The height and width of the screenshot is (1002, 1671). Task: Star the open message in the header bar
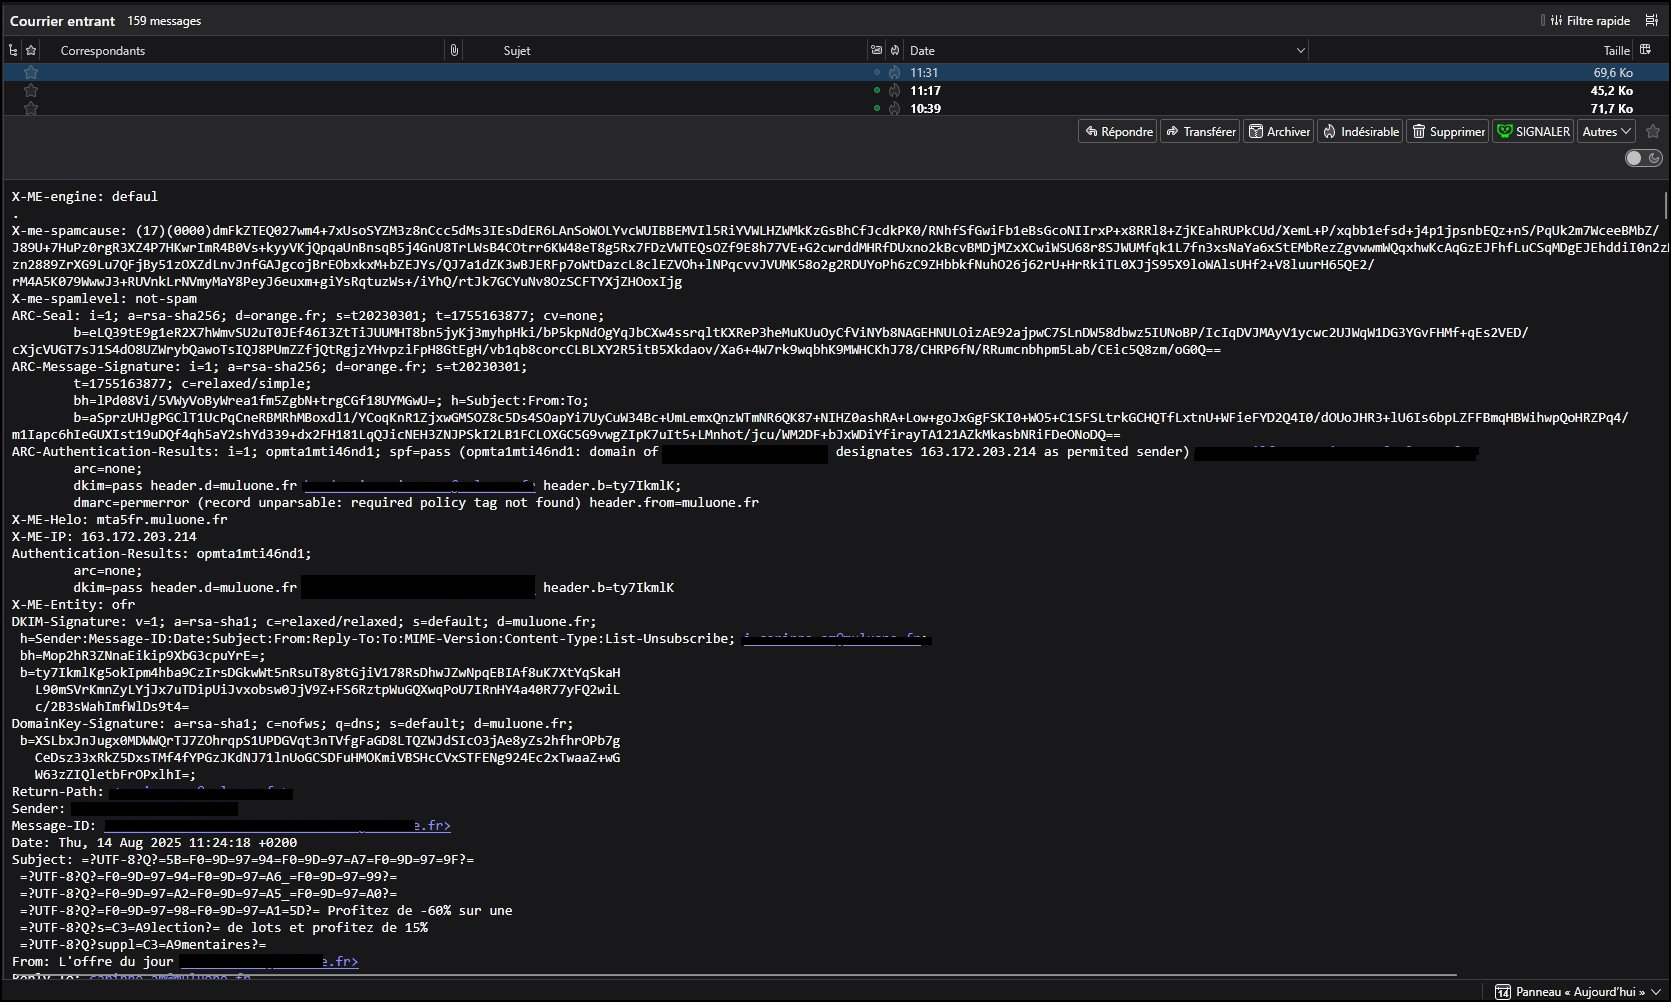coord(1652,132)
